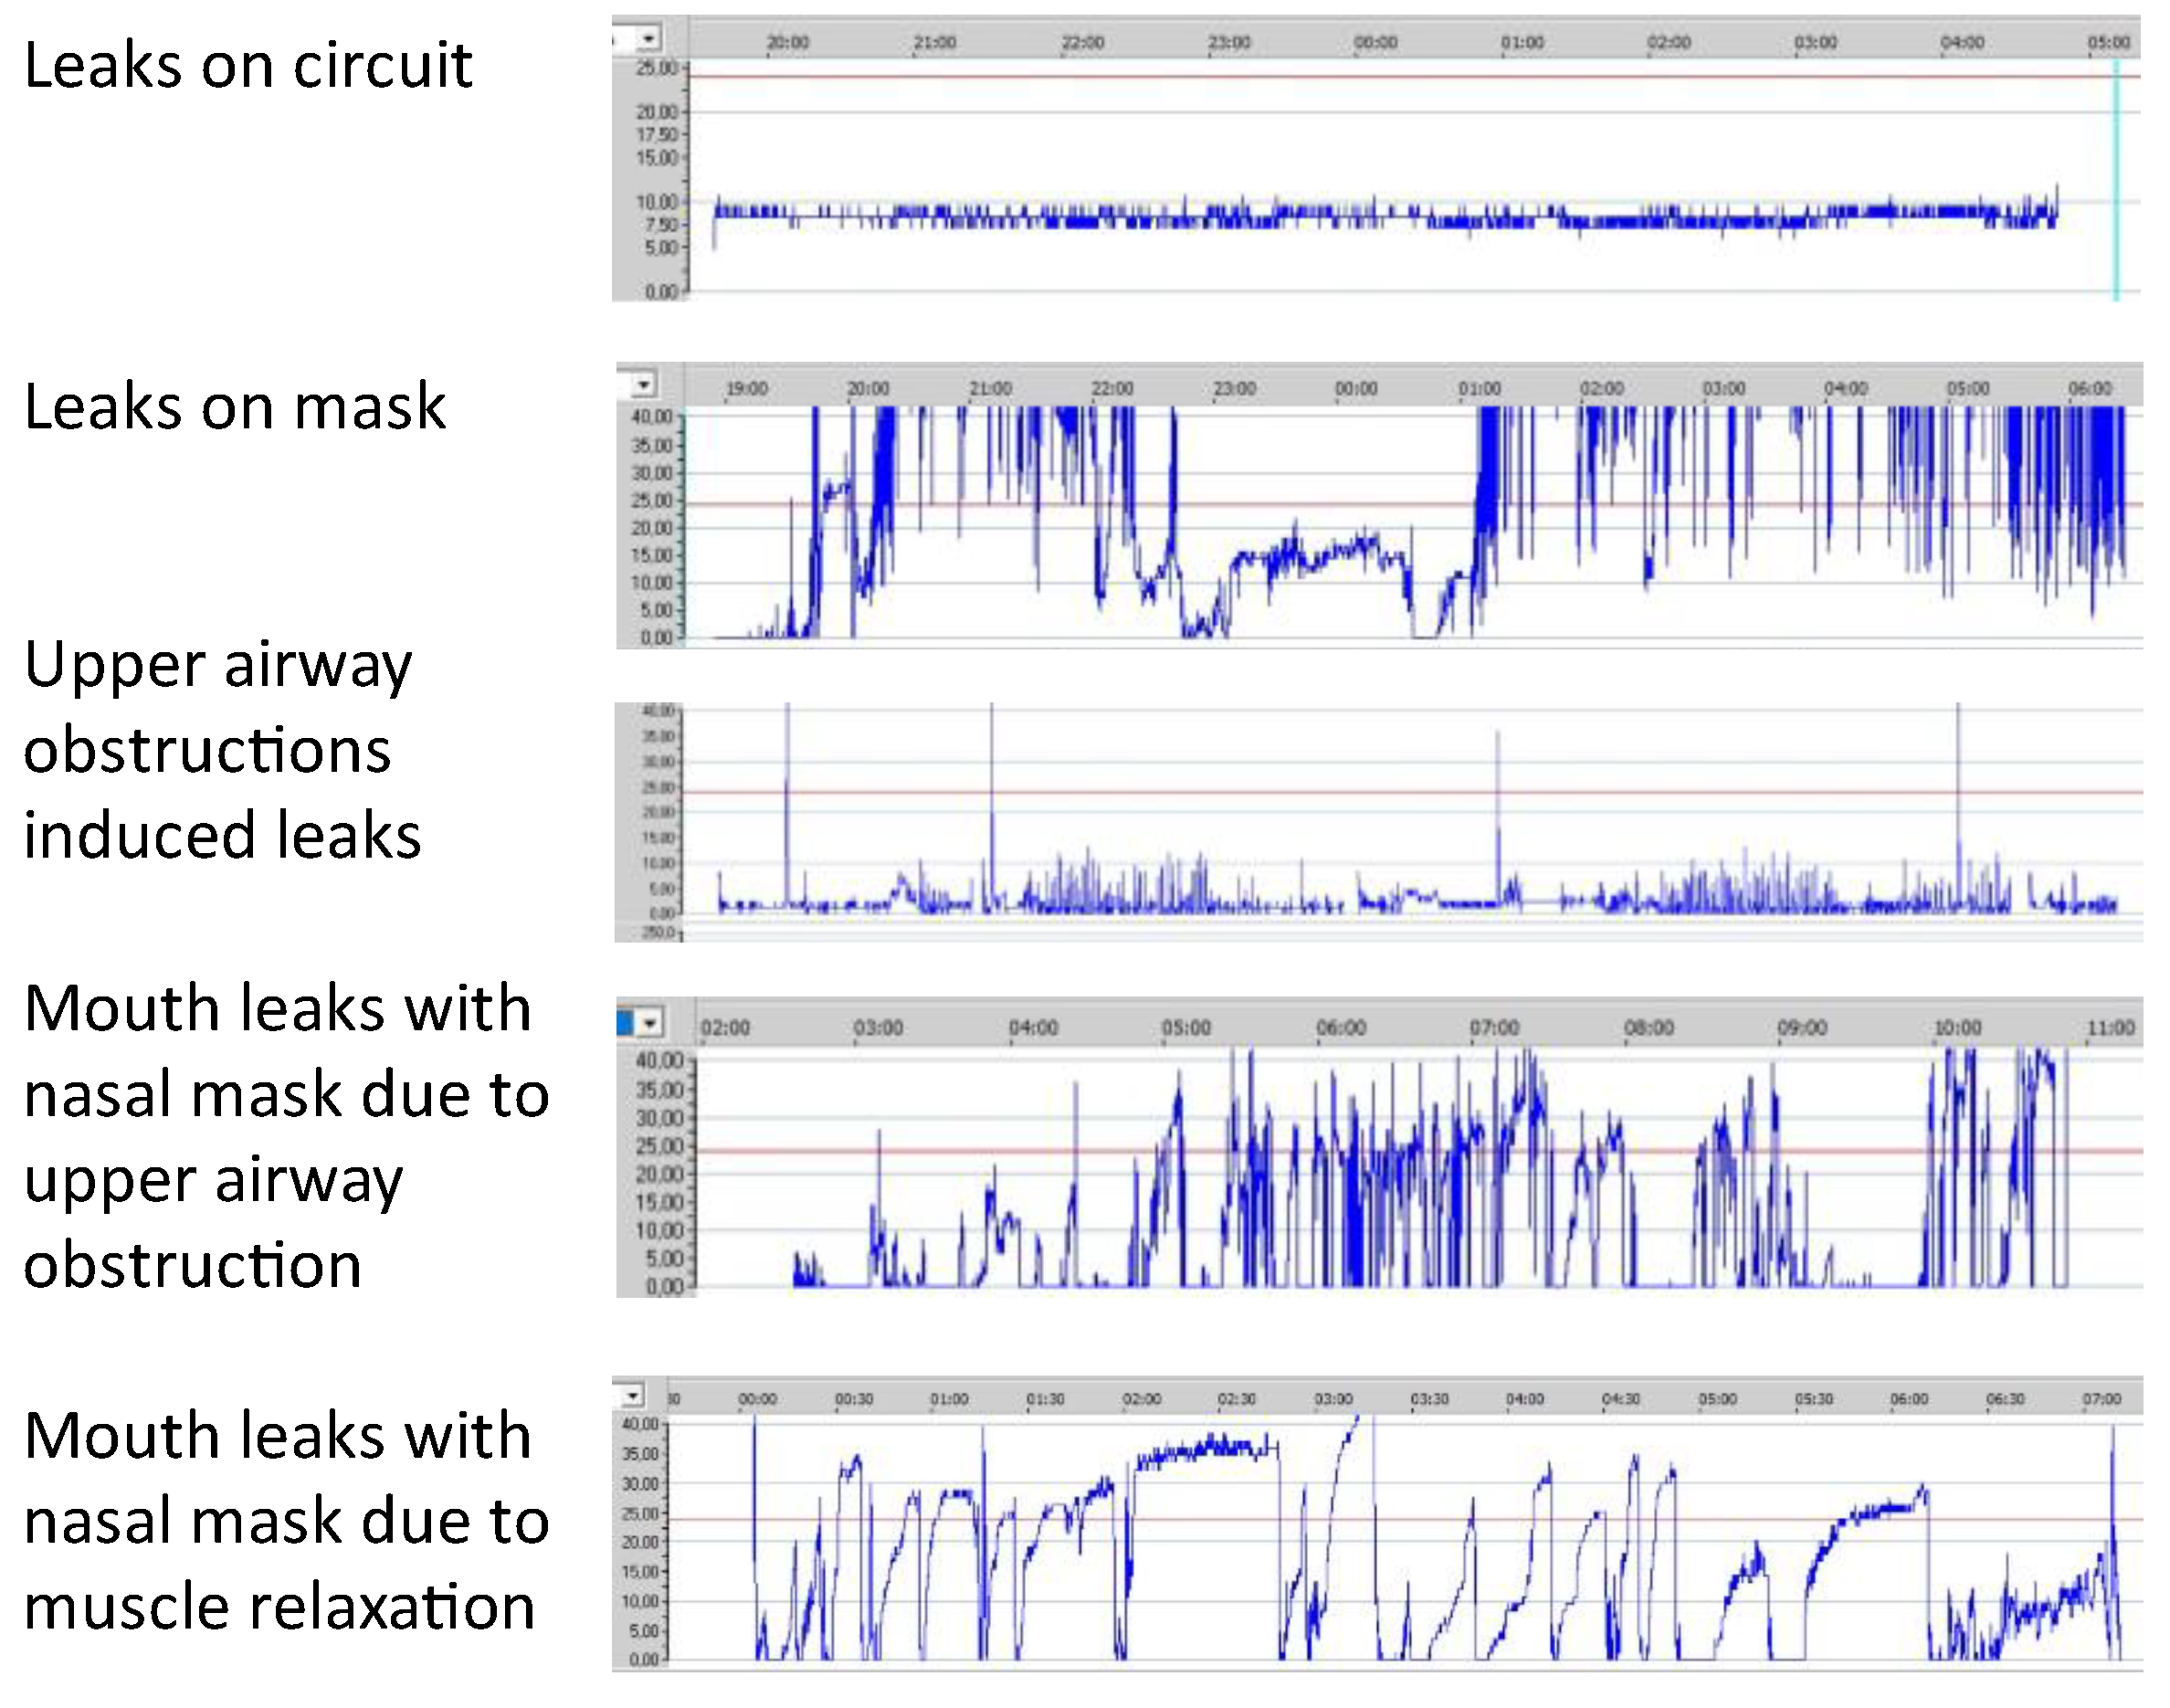Image resolution: width=2170 pixels, height=1708 pixels.
Task: Click 02:00 time label on fourth chart
Action: (x=725, y=1028)
